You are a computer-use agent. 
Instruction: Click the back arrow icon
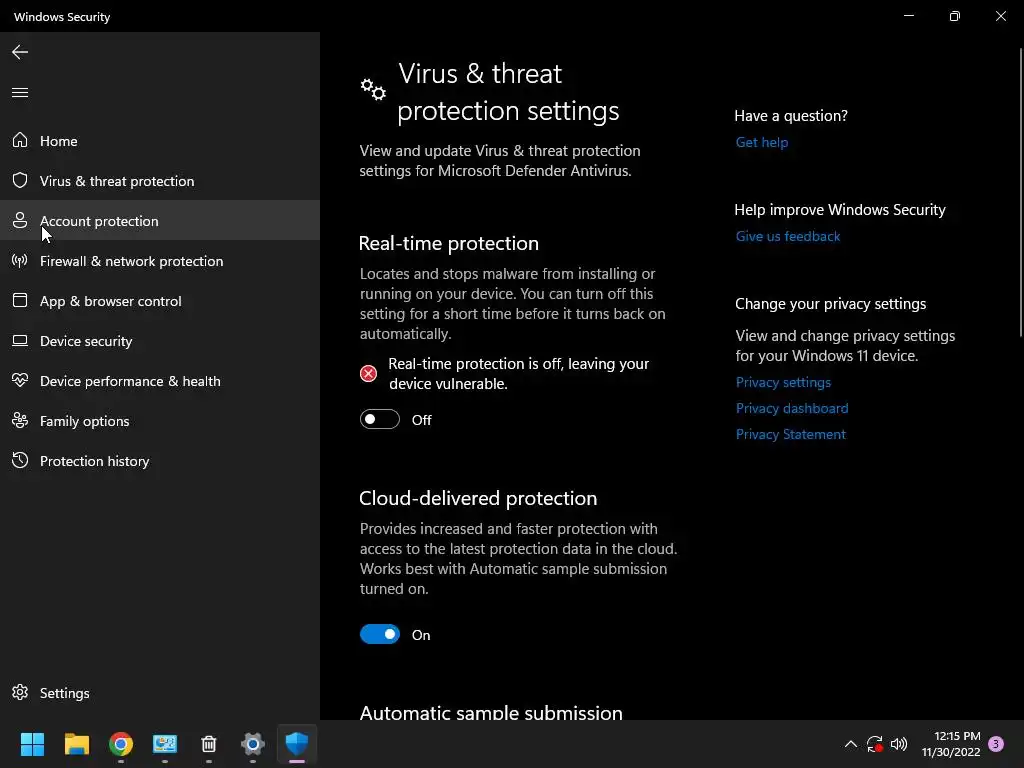click(x=20, y=52)
